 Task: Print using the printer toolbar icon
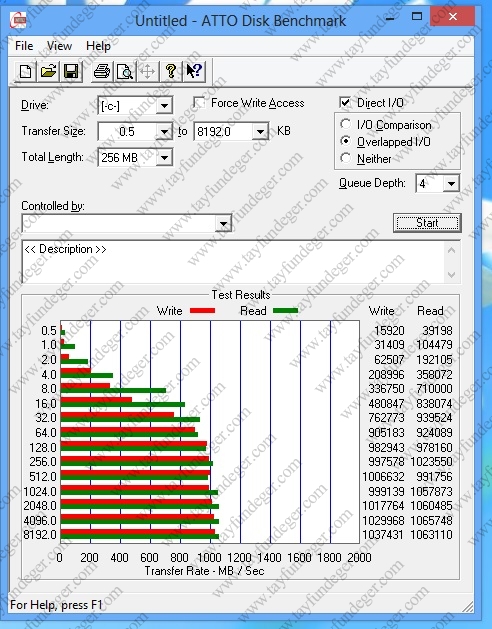pyautogui.click(x=102, y=72)
